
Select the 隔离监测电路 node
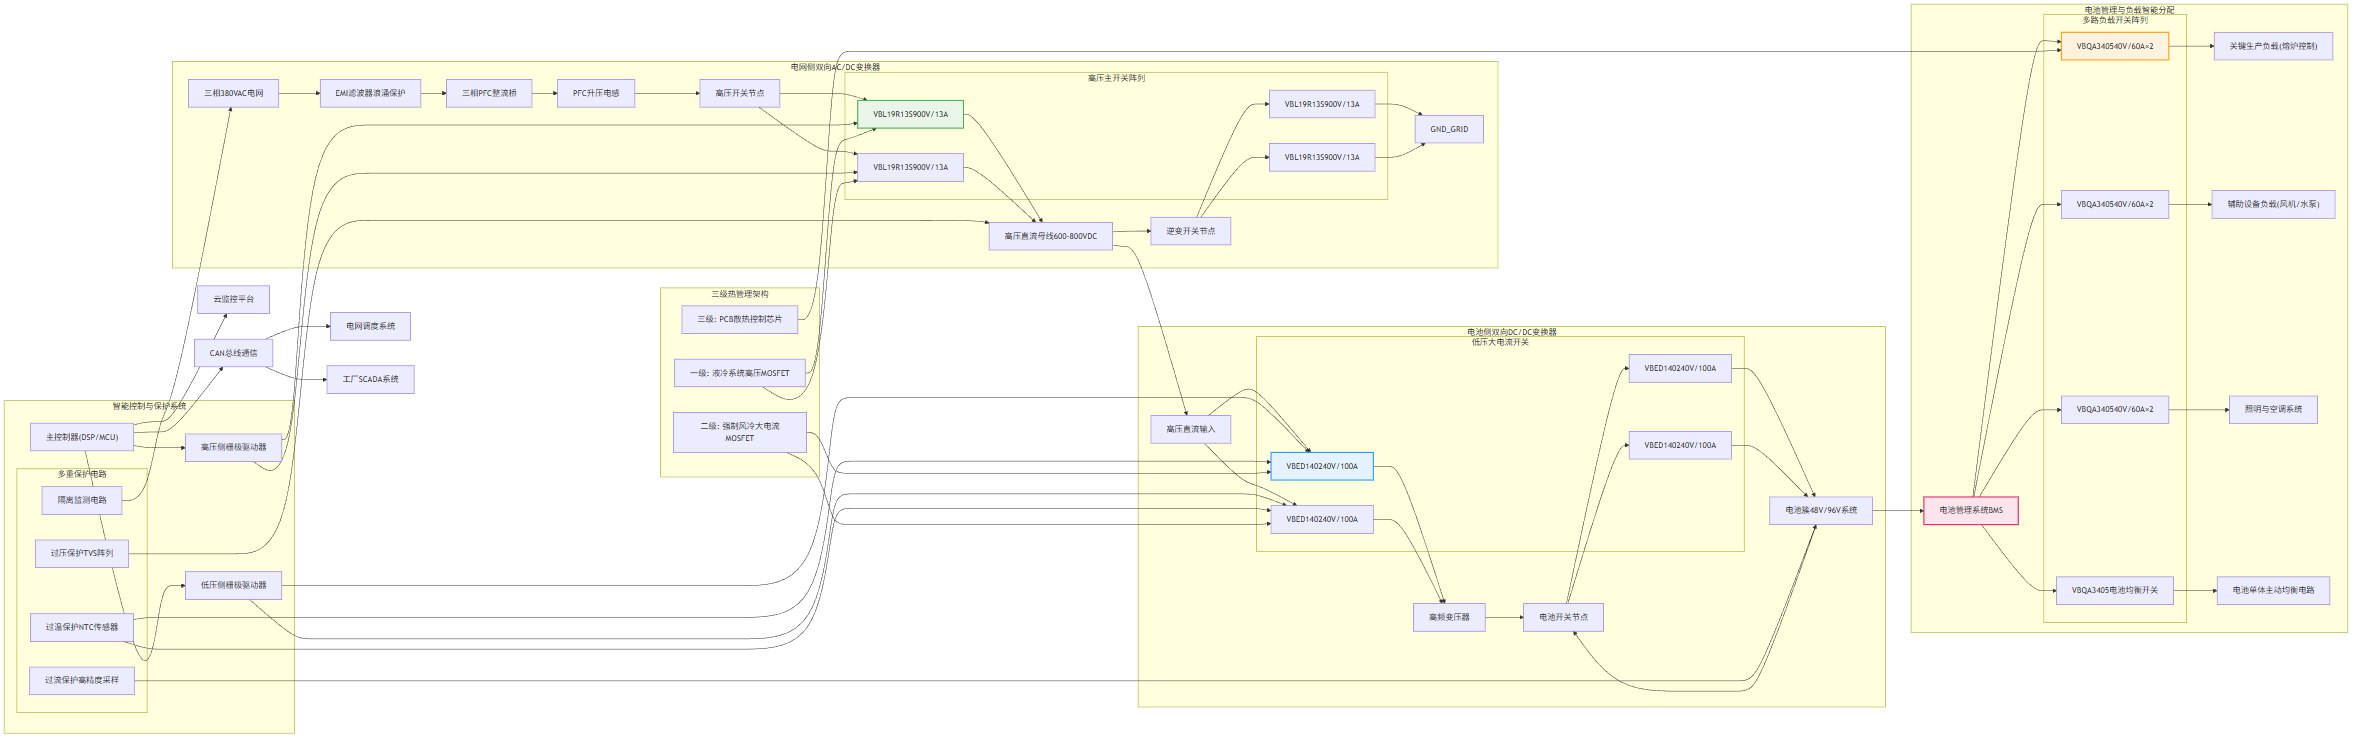click(82, 500)
